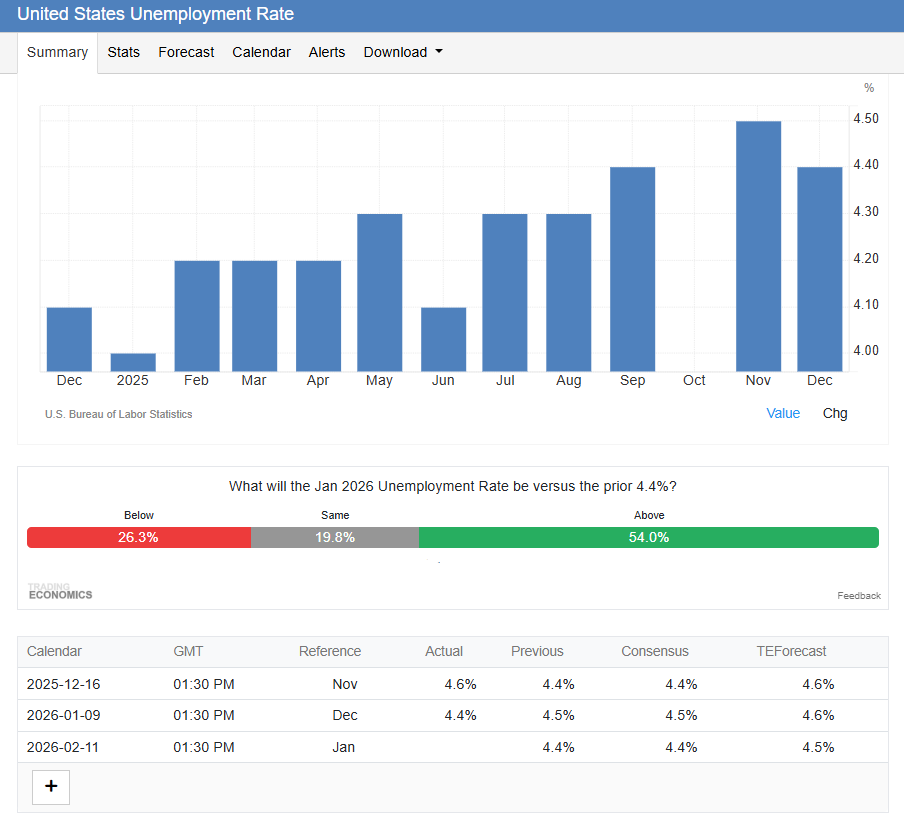Open the Forecast tab

186,52
